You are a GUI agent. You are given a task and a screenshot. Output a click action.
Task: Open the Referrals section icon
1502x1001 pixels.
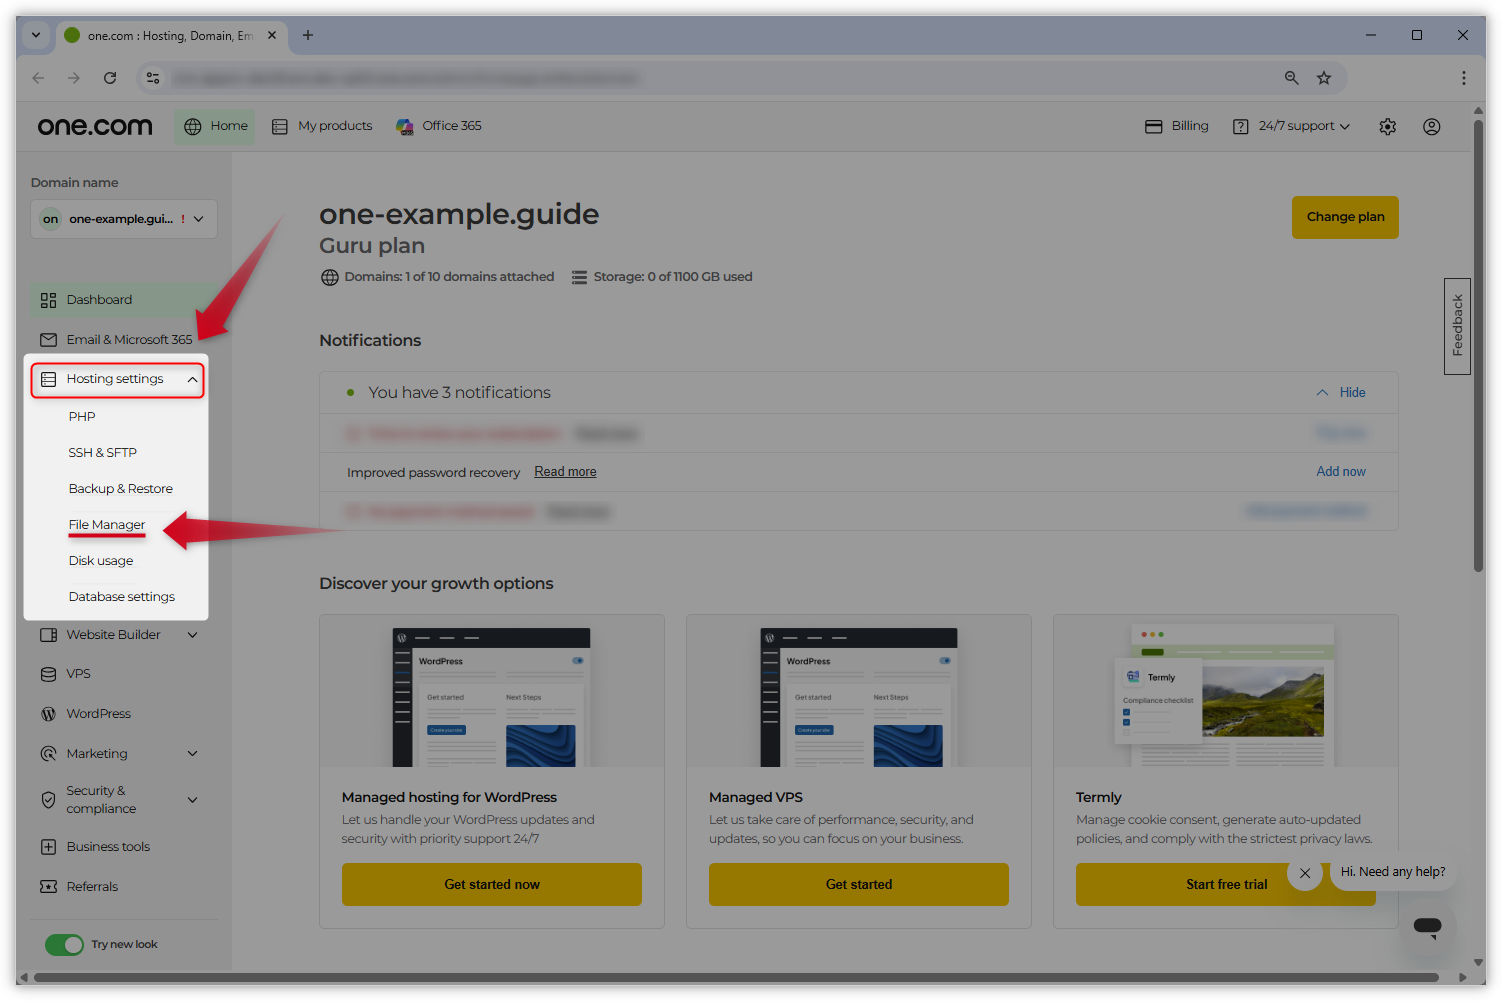[48, 886]
